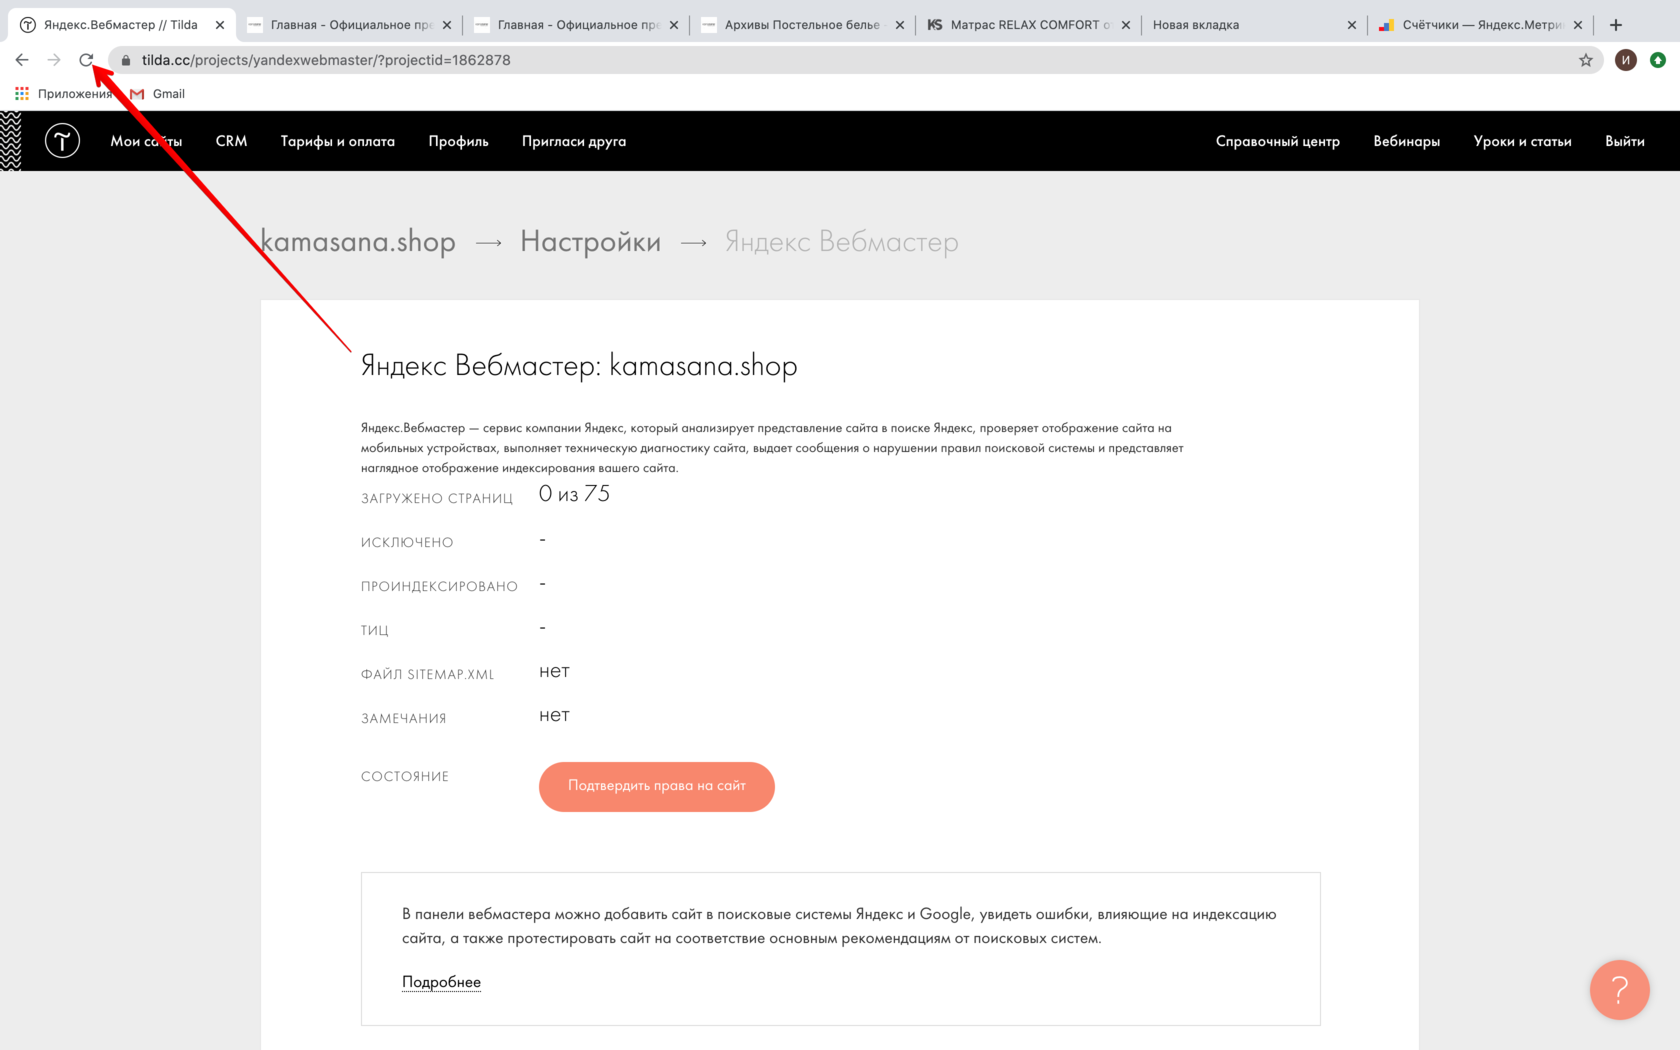Click the browser back arrow

22,60
